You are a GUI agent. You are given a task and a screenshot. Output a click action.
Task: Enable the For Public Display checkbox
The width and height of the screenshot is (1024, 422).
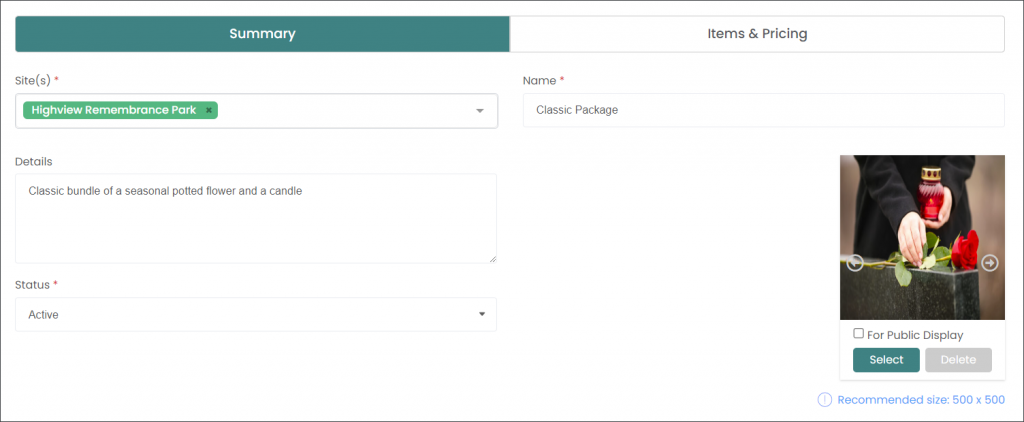coord(859,334)
